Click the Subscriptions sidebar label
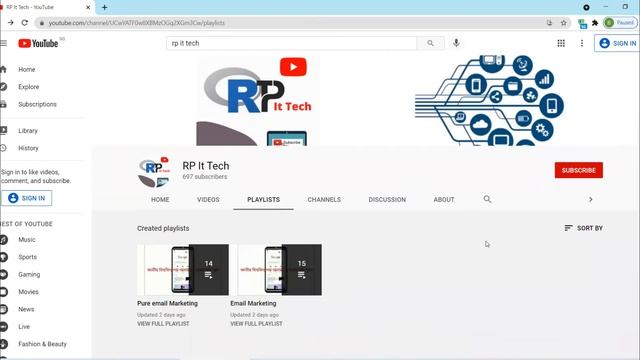Screen dimensions: 640x360 pyautogui.click(x=37, y=104)
